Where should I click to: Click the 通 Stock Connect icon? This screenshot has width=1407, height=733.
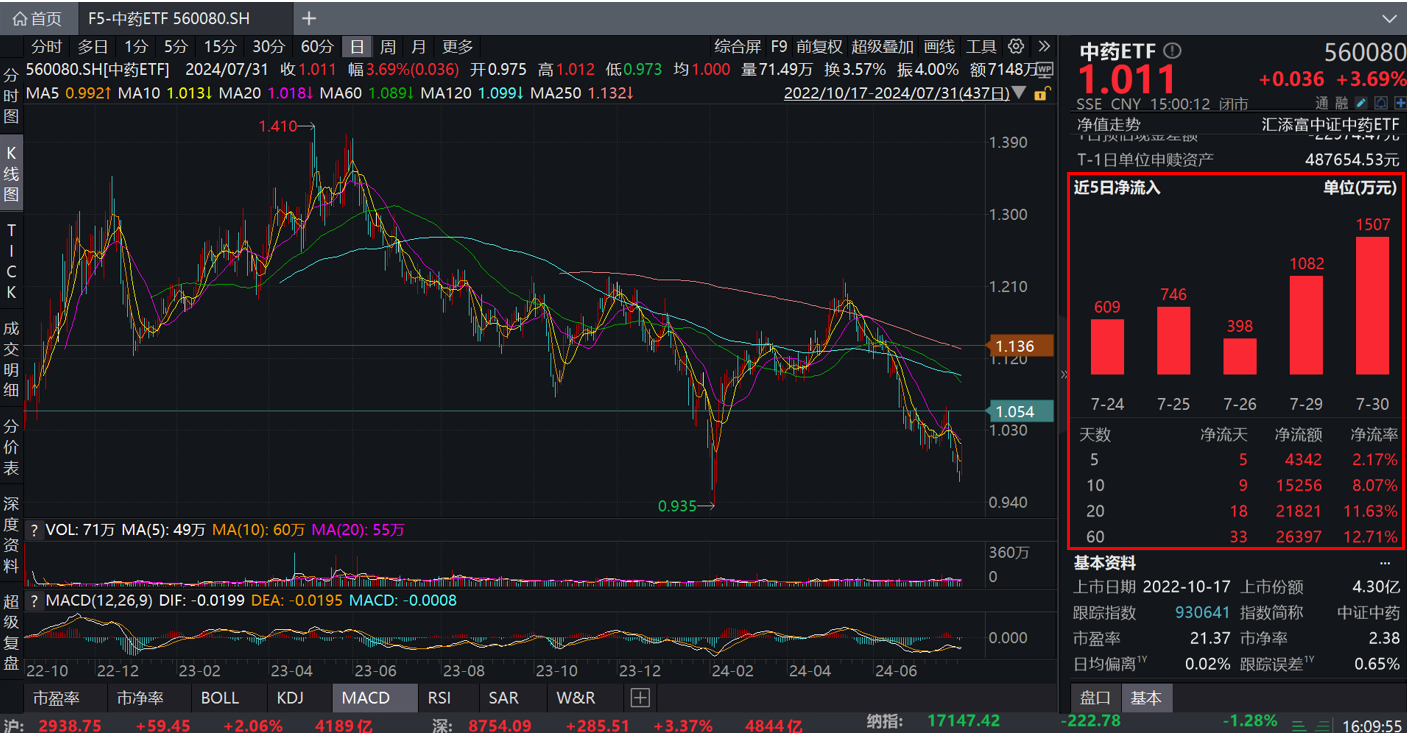(1322, 102)
